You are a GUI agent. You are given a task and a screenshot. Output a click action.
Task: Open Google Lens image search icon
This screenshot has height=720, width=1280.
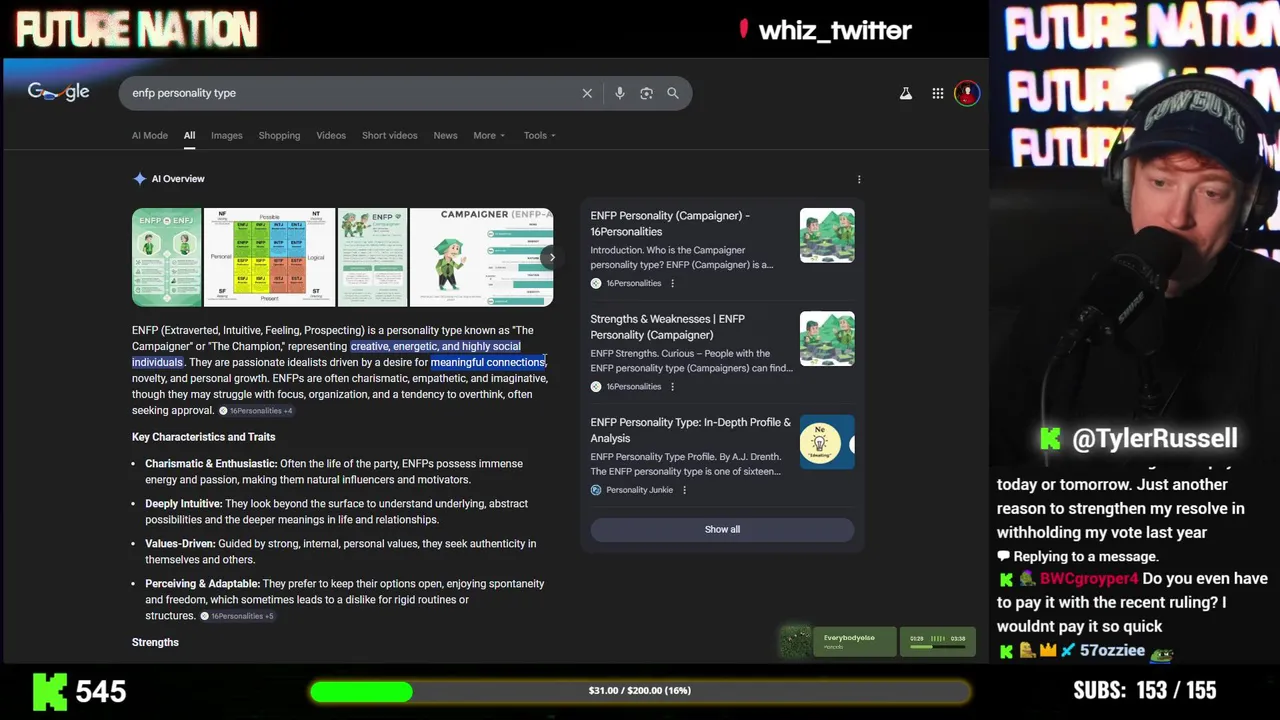[x=646, y=93]
